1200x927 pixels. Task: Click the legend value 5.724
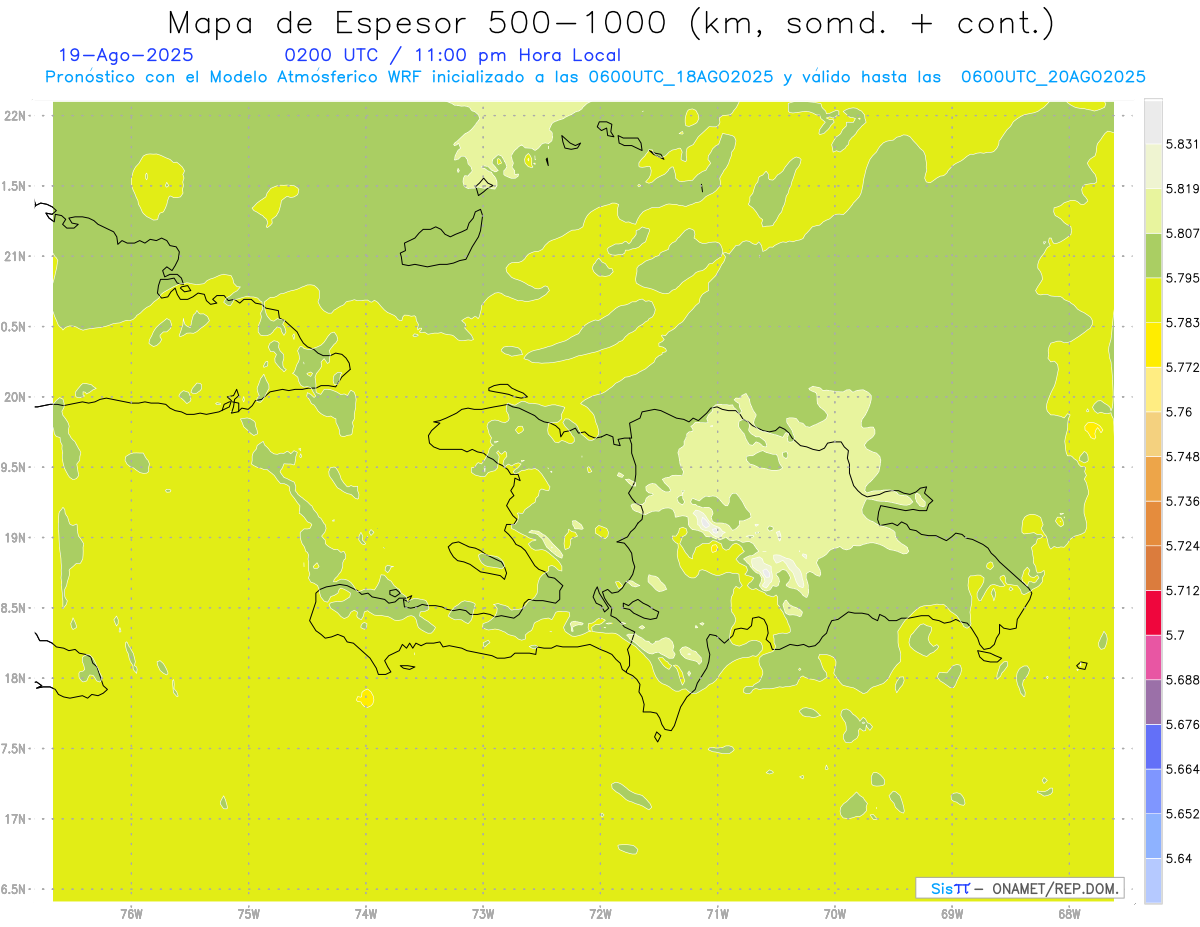(1182, 545)
